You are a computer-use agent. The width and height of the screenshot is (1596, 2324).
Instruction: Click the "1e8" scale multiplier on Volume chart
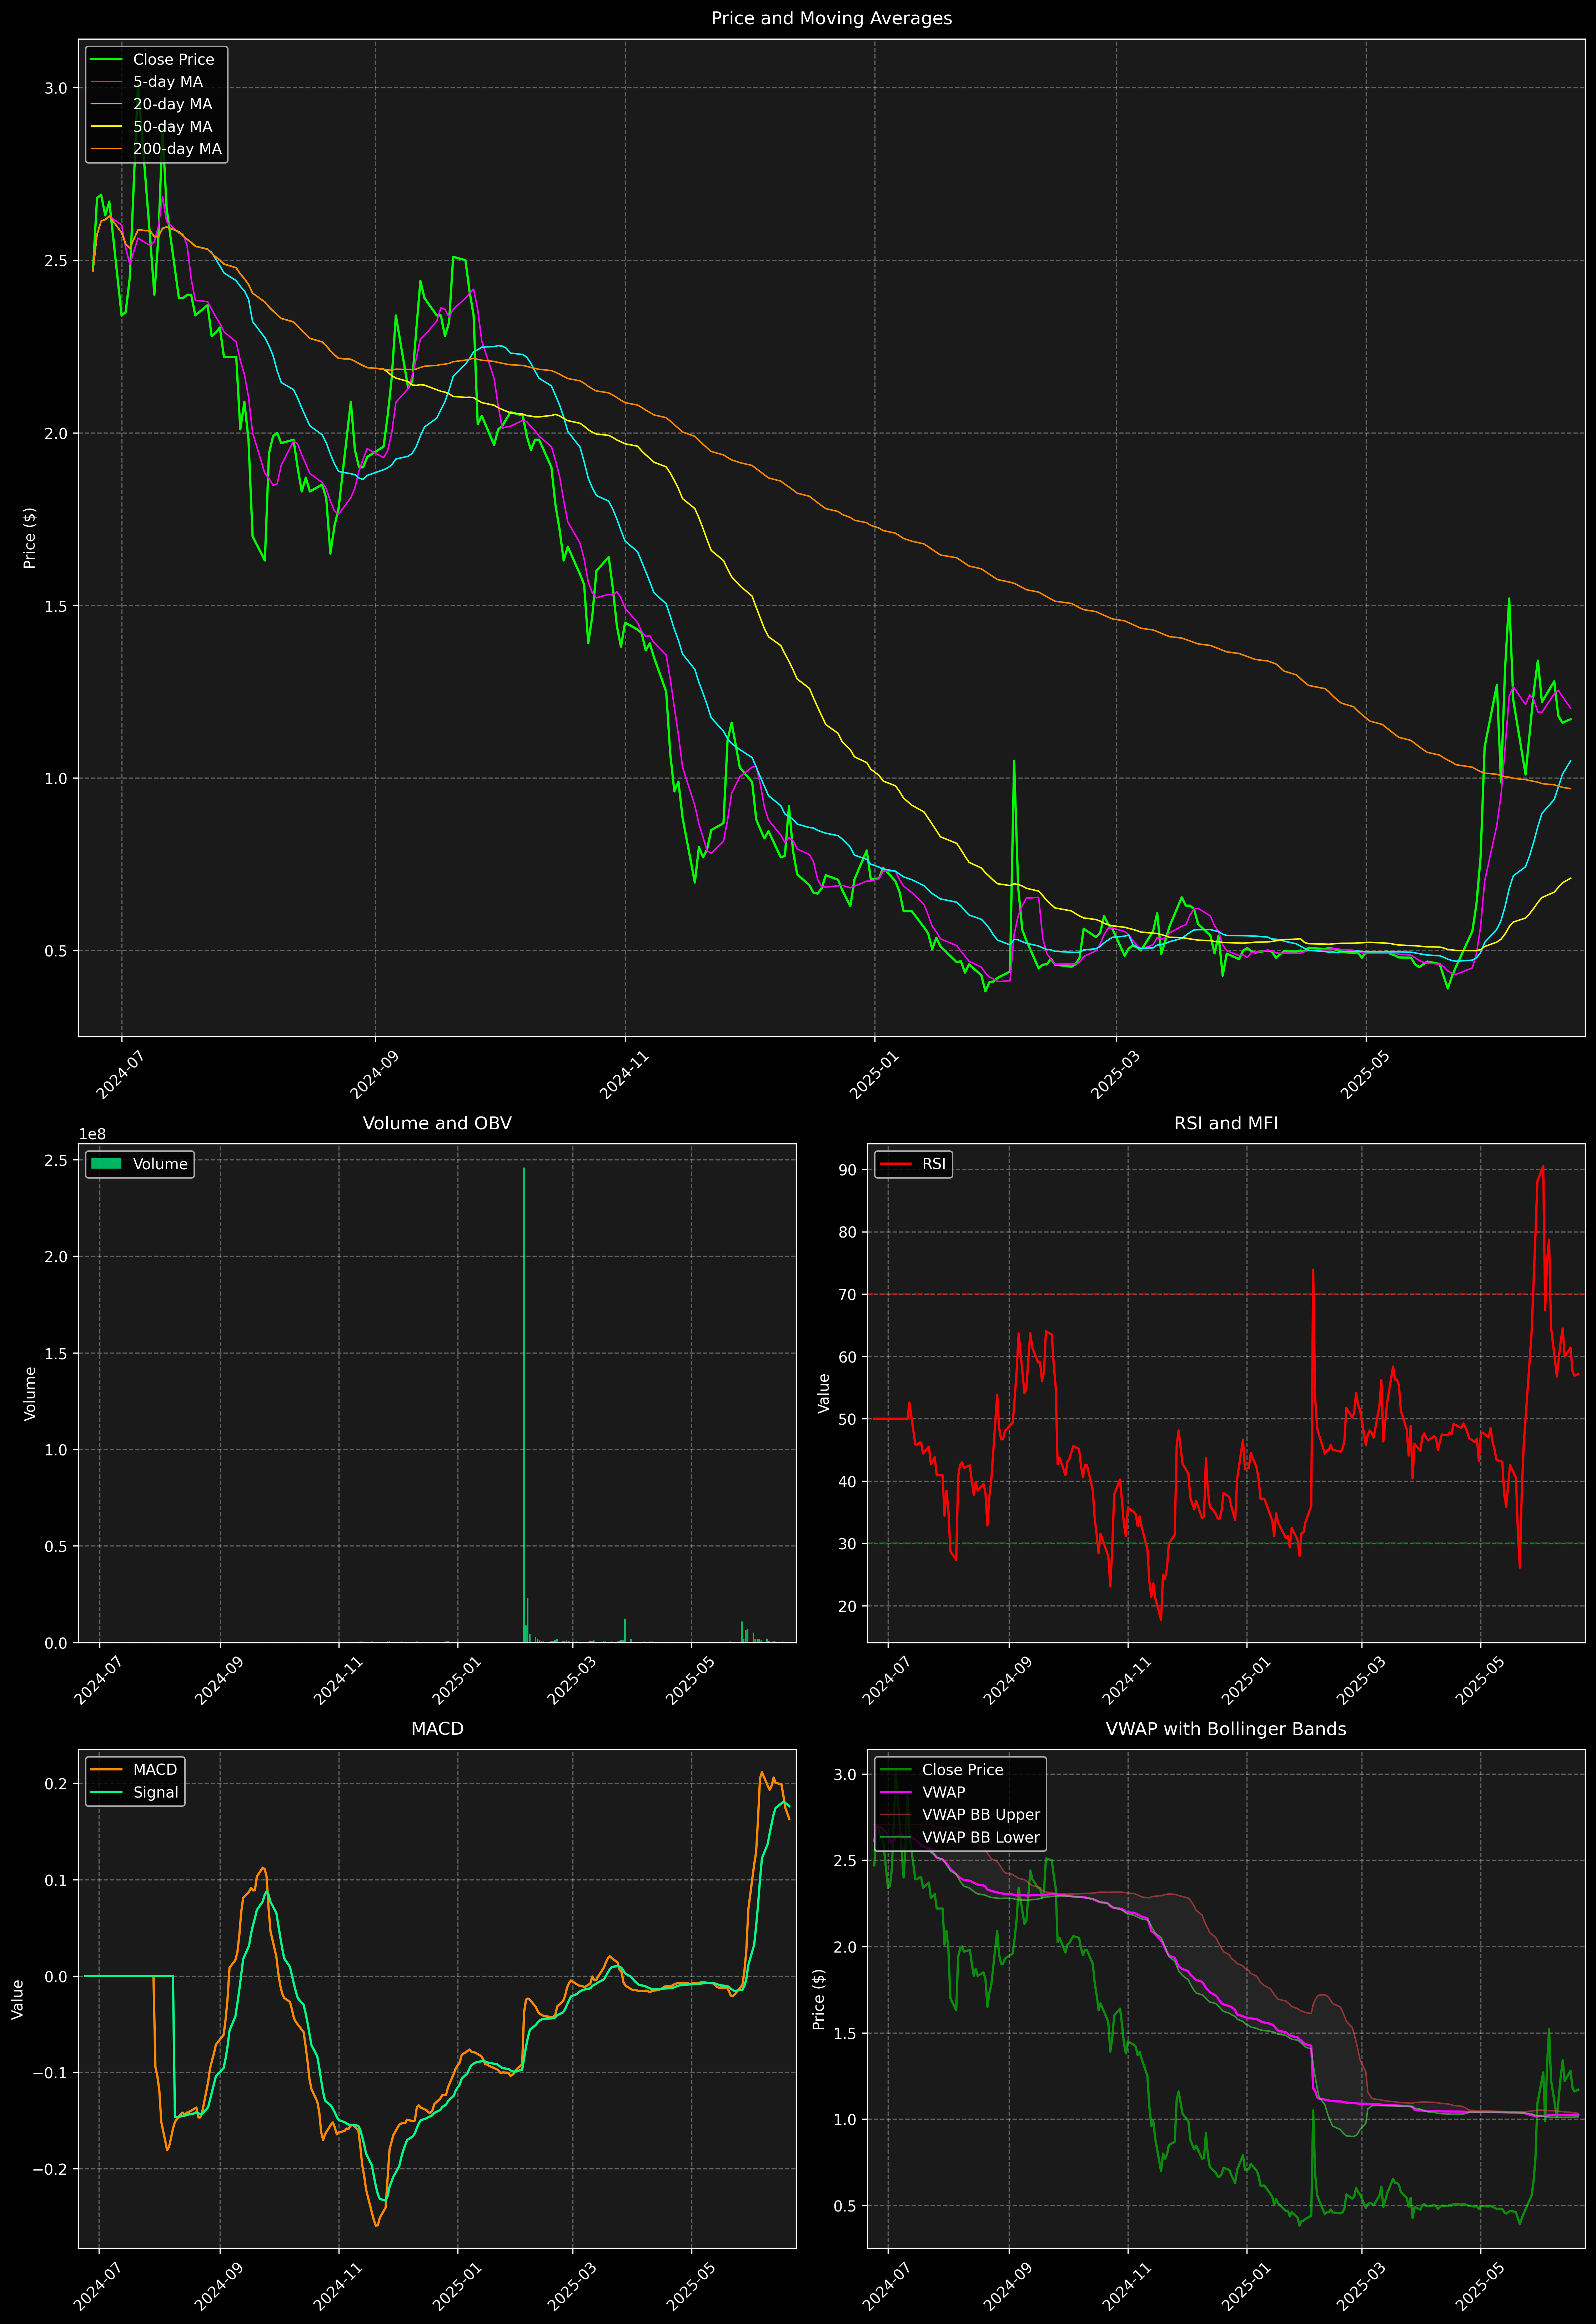tap(92, 1135)
